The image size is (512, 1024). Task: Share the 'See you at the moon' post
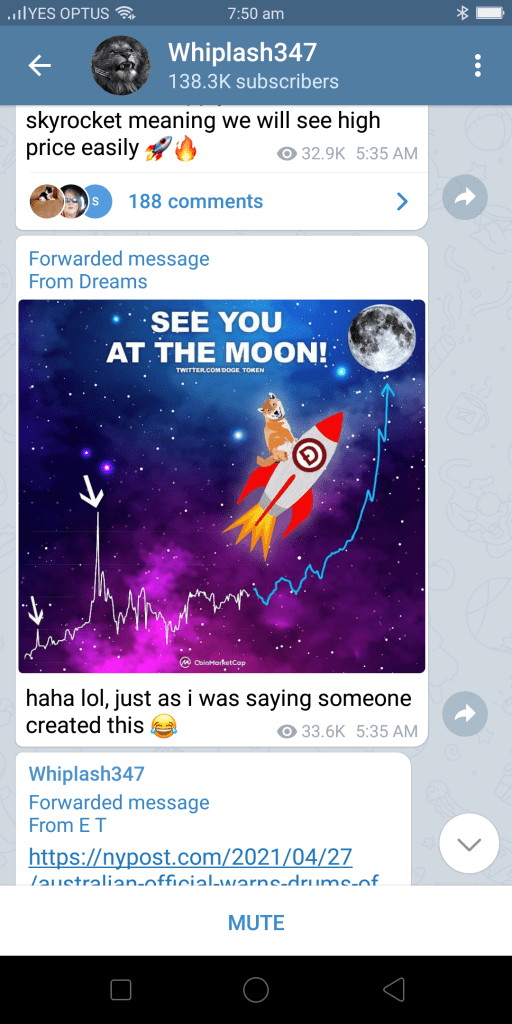click(x=465, y=714)
